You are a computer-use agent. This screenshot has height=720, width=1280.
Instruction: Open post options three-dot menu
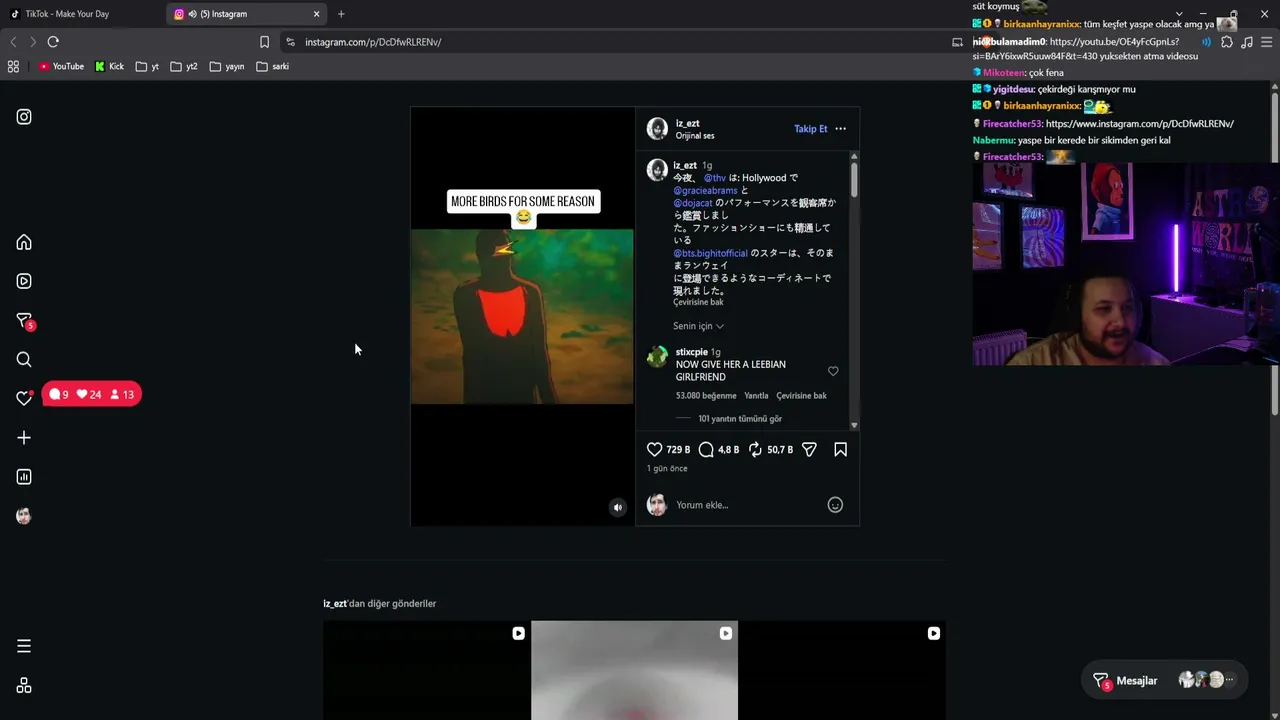point(841,129)
